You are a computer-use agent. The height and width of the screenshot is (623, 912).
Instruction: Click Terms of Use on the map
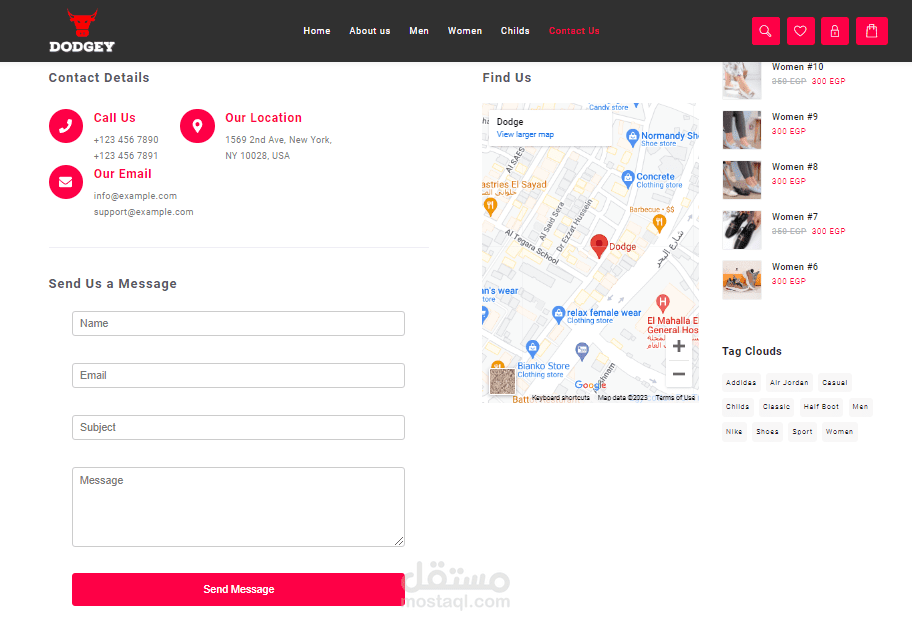675,398
